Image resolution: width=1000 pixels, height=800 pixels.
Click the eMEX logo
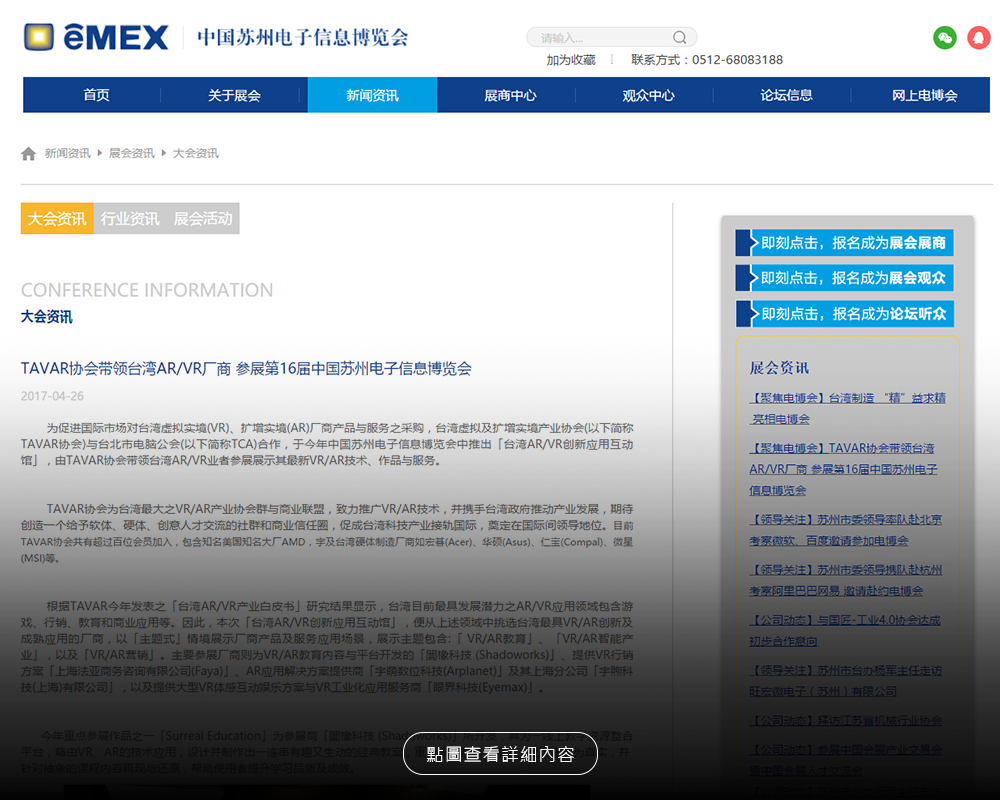pyautogui.click(x=97, y=38)
